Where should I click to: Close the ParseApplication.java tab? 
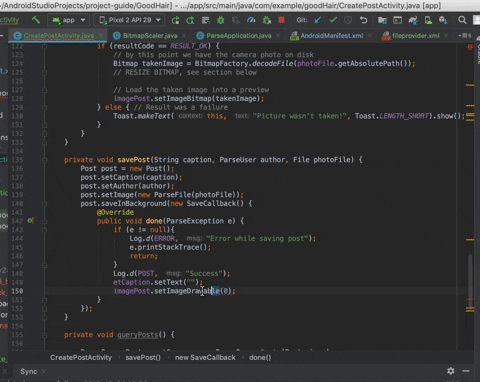(278, 36)
